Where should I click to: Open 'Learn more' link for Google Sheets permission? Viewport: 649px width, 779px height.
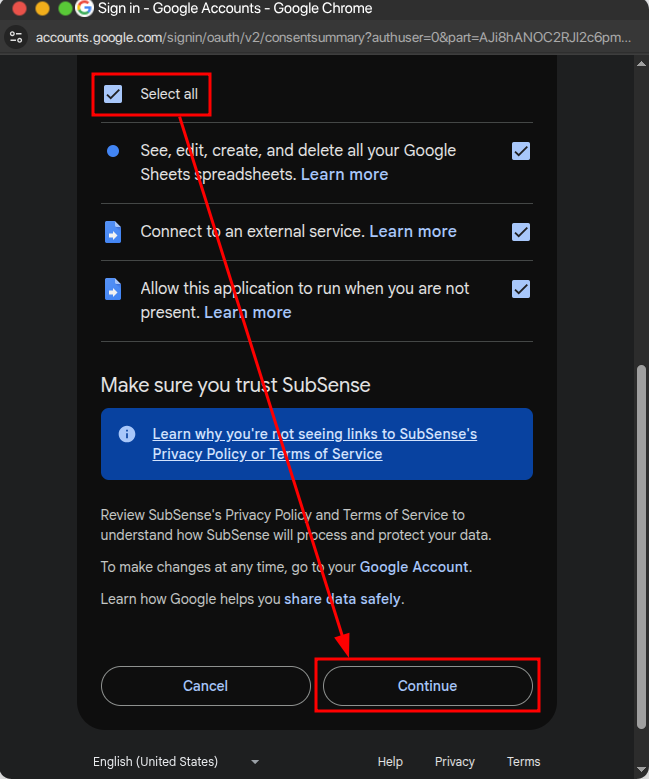(344, 174)
